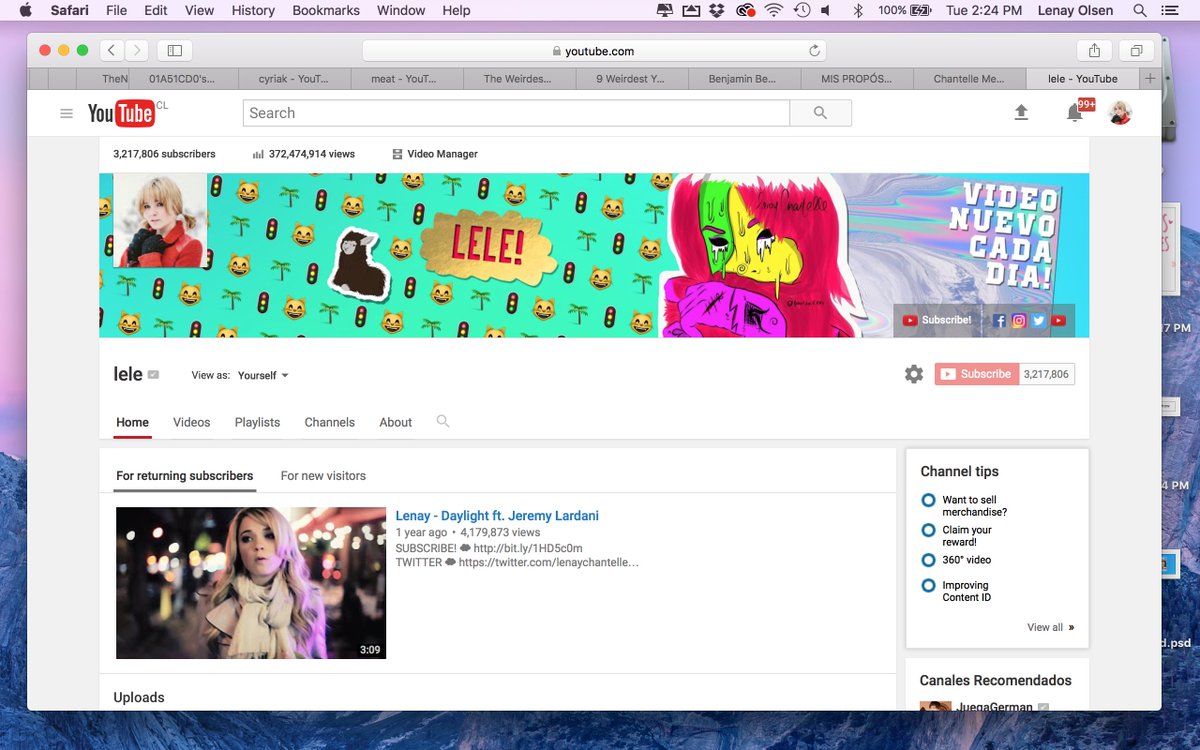Switch to channel Channels tab
1200x750 pixels.
329,422
